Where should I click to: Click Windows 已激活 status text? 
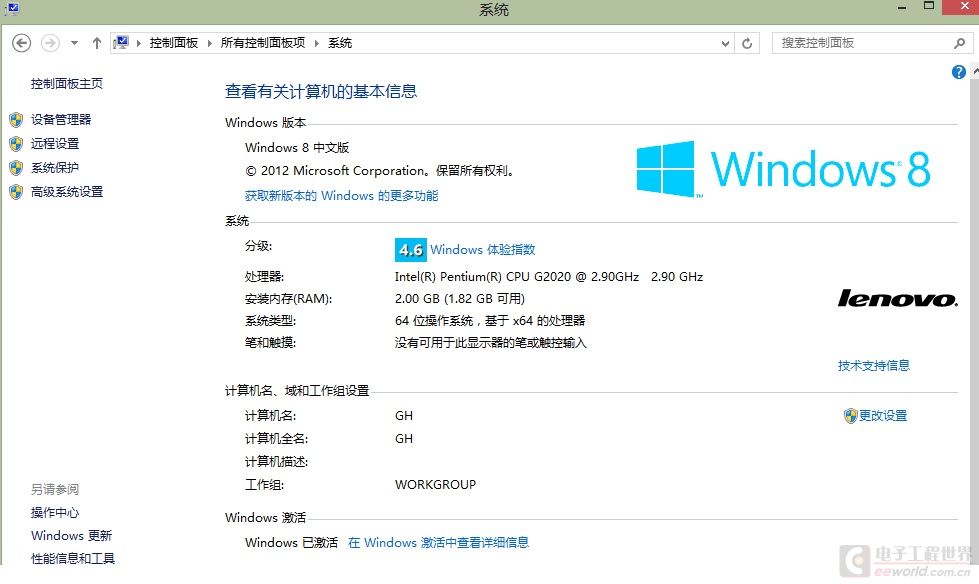tap(291, 542)
